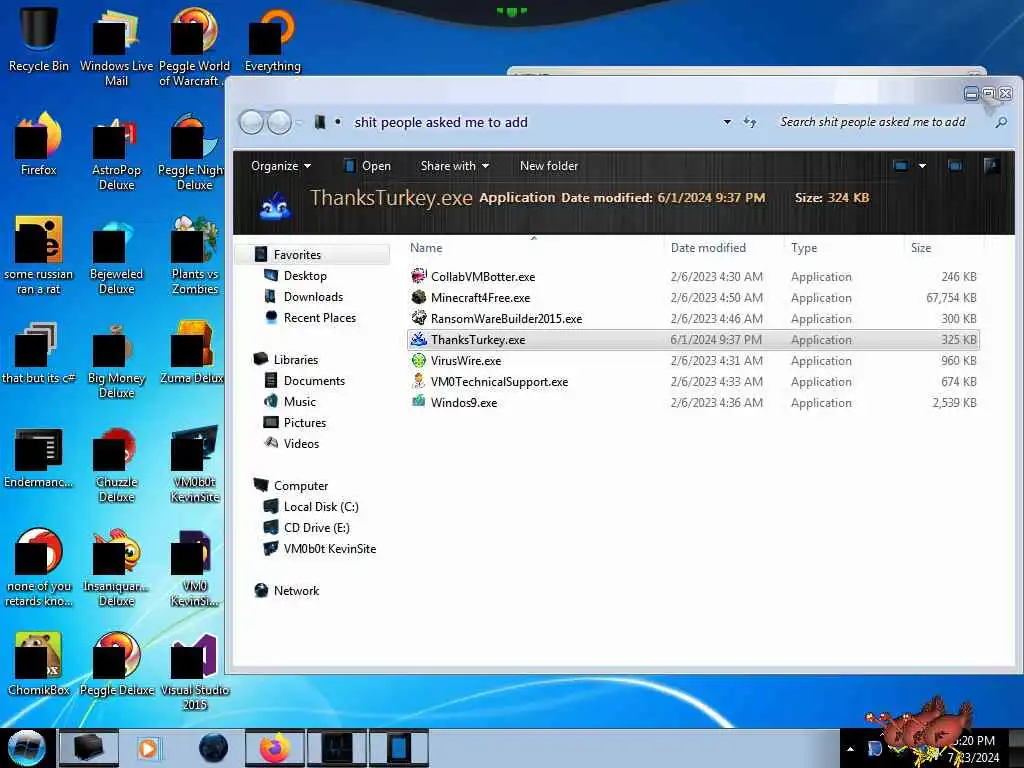Open the view options dropdown arrow
Viewport: 1024px width, 768px height.
[x=922, y=166]
